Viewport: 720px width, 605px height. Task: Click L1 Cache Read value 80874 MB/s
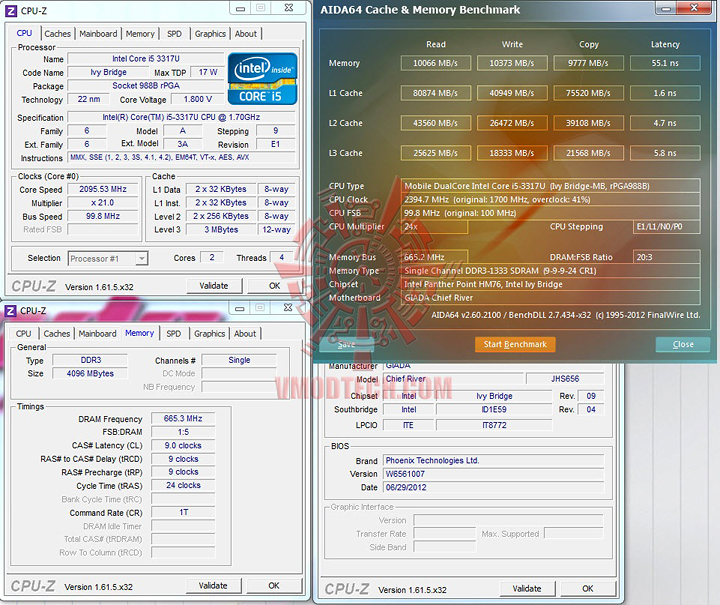coord(435,93)
